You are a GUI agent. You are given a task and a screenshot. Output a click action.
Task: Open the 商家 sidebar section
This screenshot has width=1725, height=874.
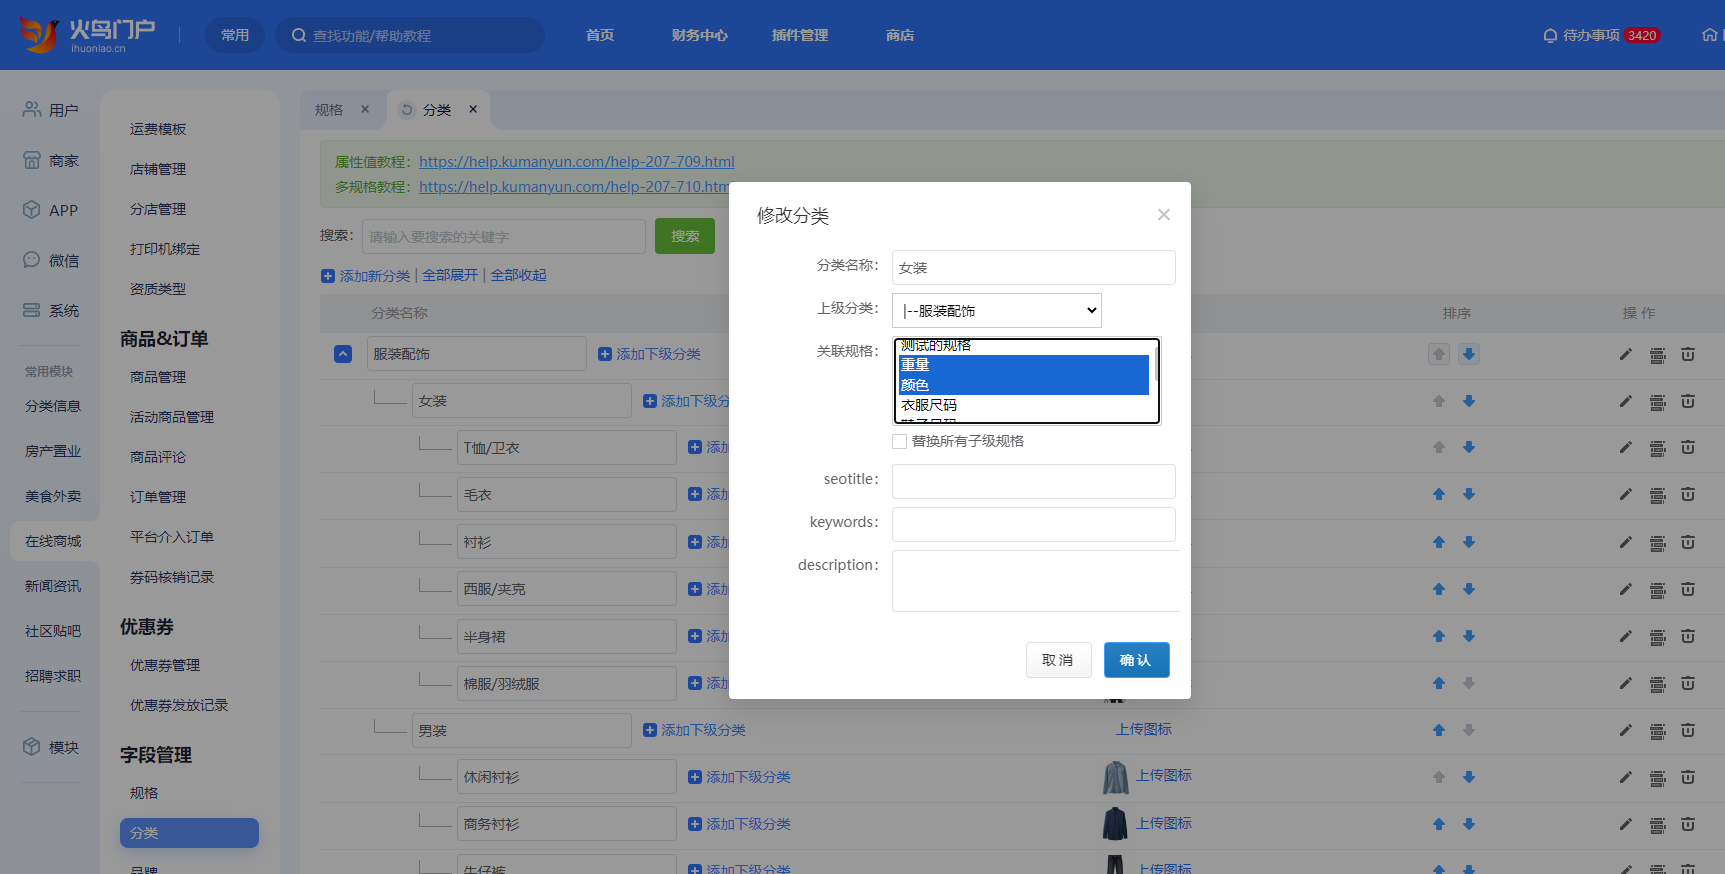tap(50, 160)
